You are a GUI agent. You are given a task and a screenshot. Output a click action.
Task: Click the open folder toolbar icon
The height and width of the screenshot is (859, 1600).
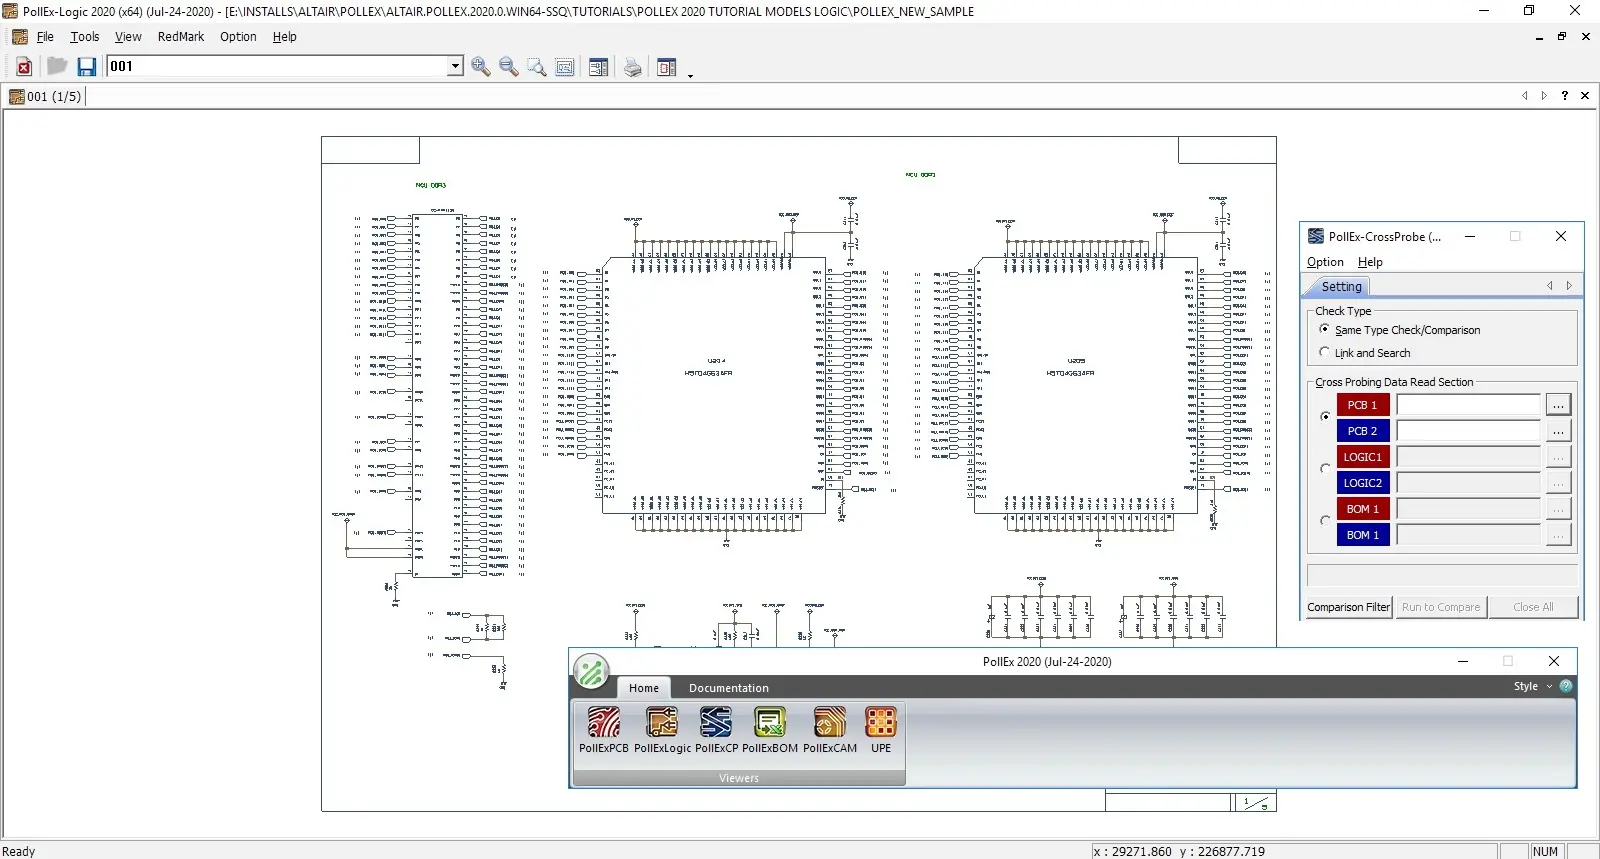click(57, 66)
